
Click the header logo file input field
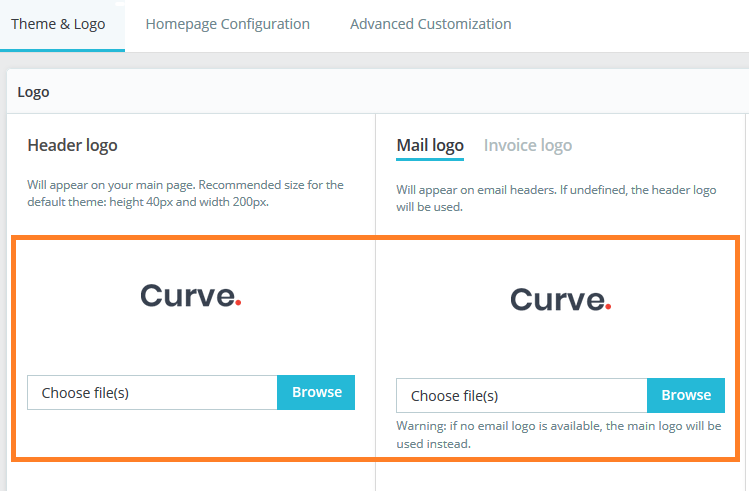click(152, 393)
